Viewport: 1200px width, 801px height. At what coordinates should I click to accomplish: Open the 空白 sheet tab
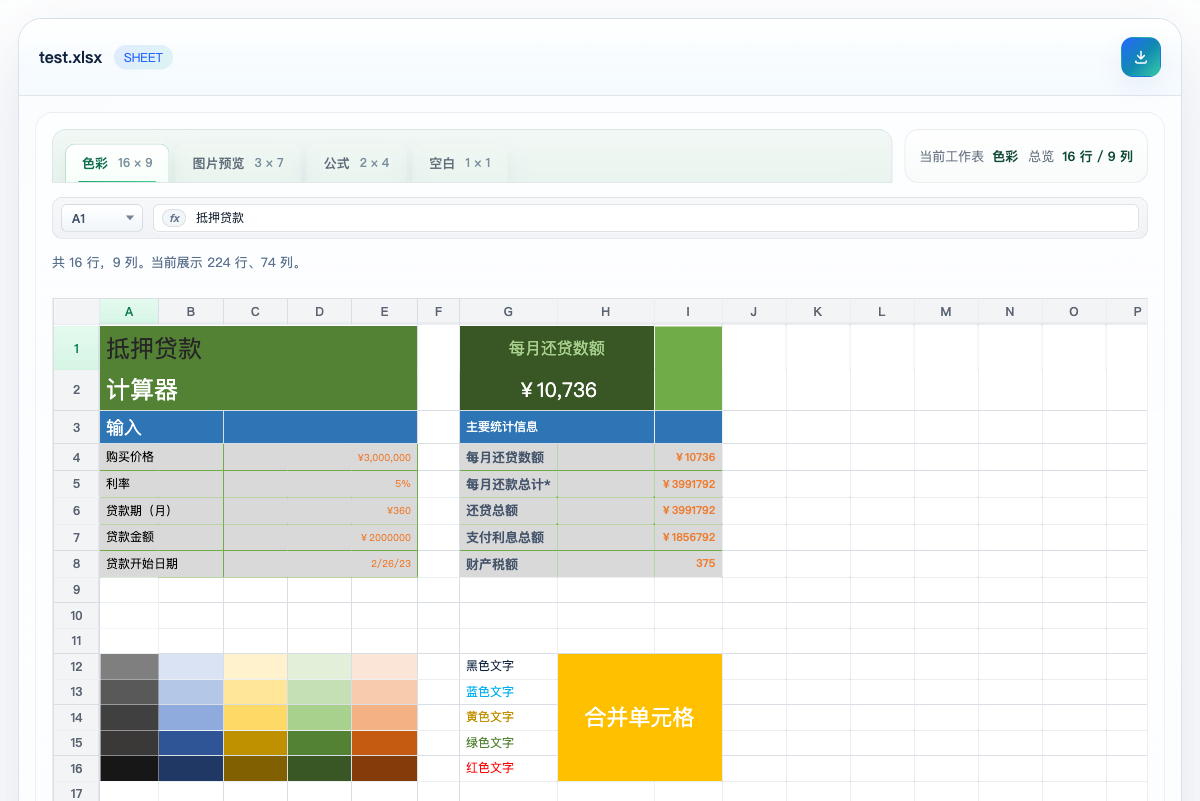coord(460,163)
